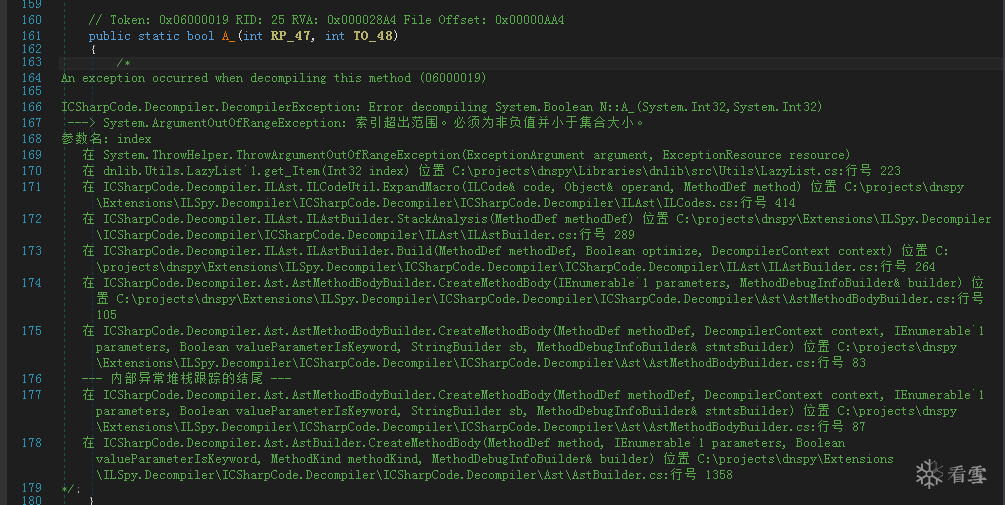Click the int keyword before TO_48

tap(335, 36)
